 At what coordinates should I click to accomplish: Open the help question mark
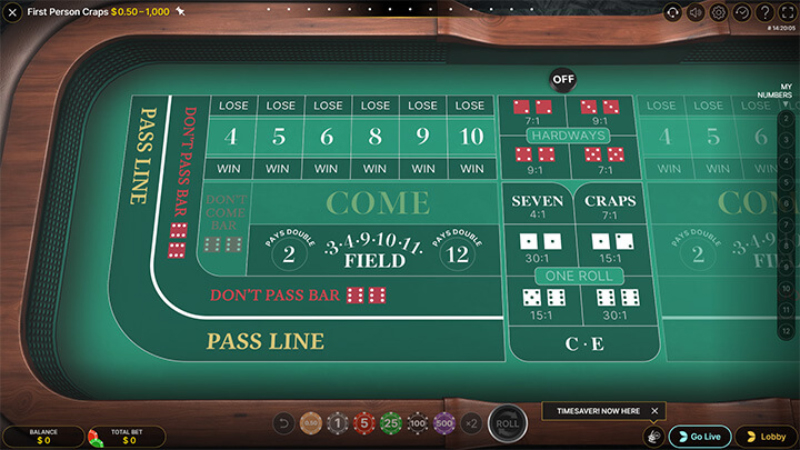click(765, 13)
